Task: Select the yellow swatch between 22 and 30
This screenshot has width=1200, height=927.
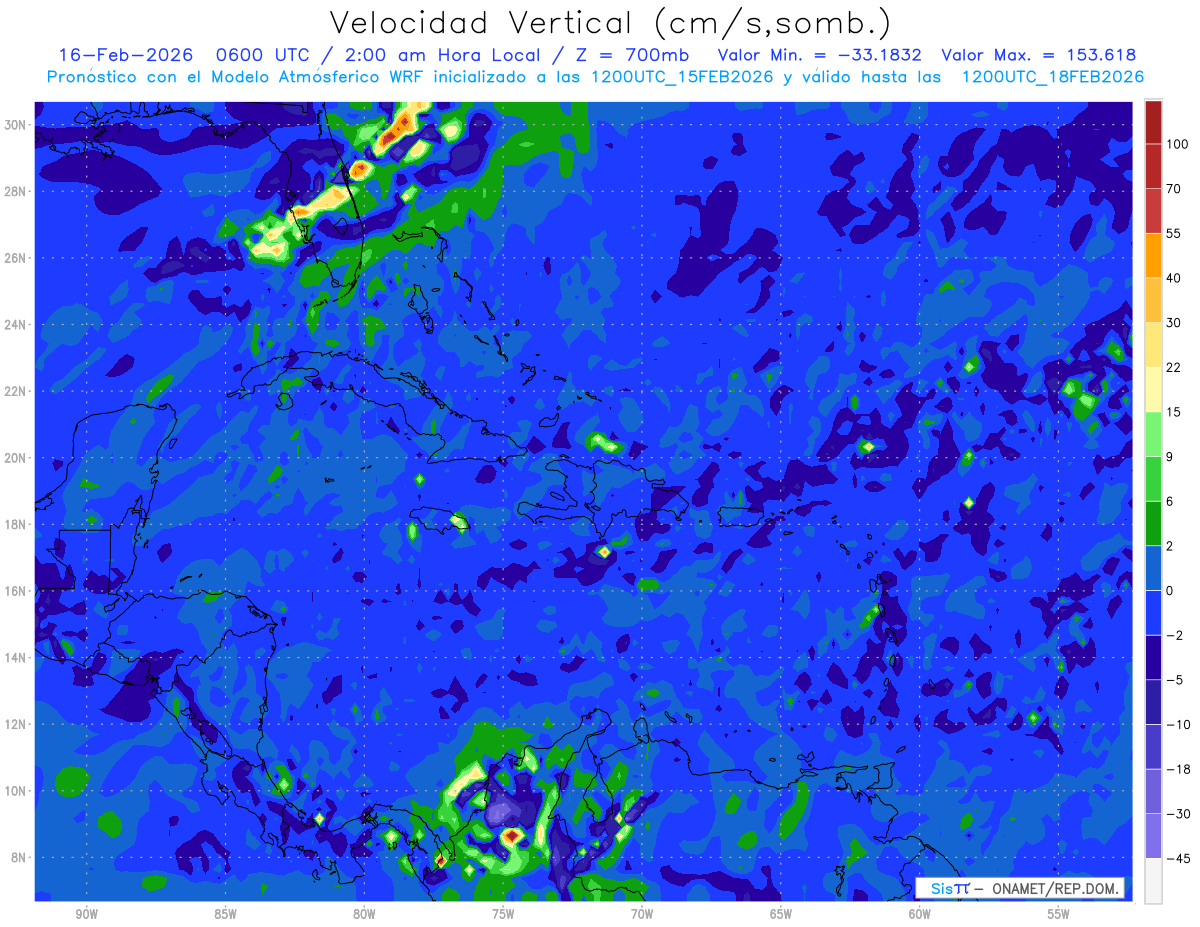Action: pyautogui.click(x=1153, y=345)
